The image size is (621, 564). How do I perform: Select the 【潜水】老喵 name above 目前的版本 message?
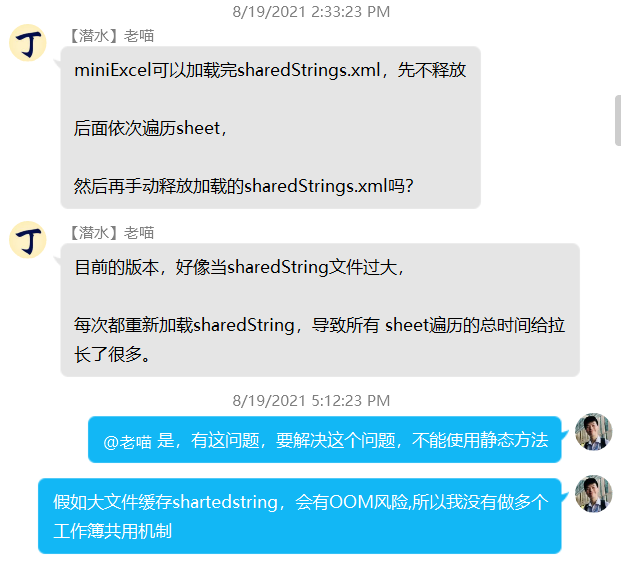111,233
